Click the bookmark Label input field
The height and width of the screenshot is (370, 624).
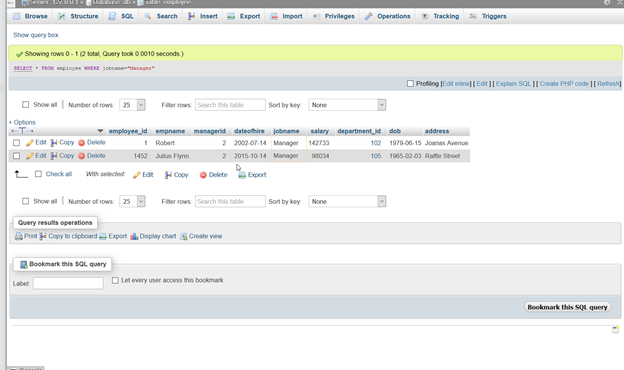coord(68,283)
